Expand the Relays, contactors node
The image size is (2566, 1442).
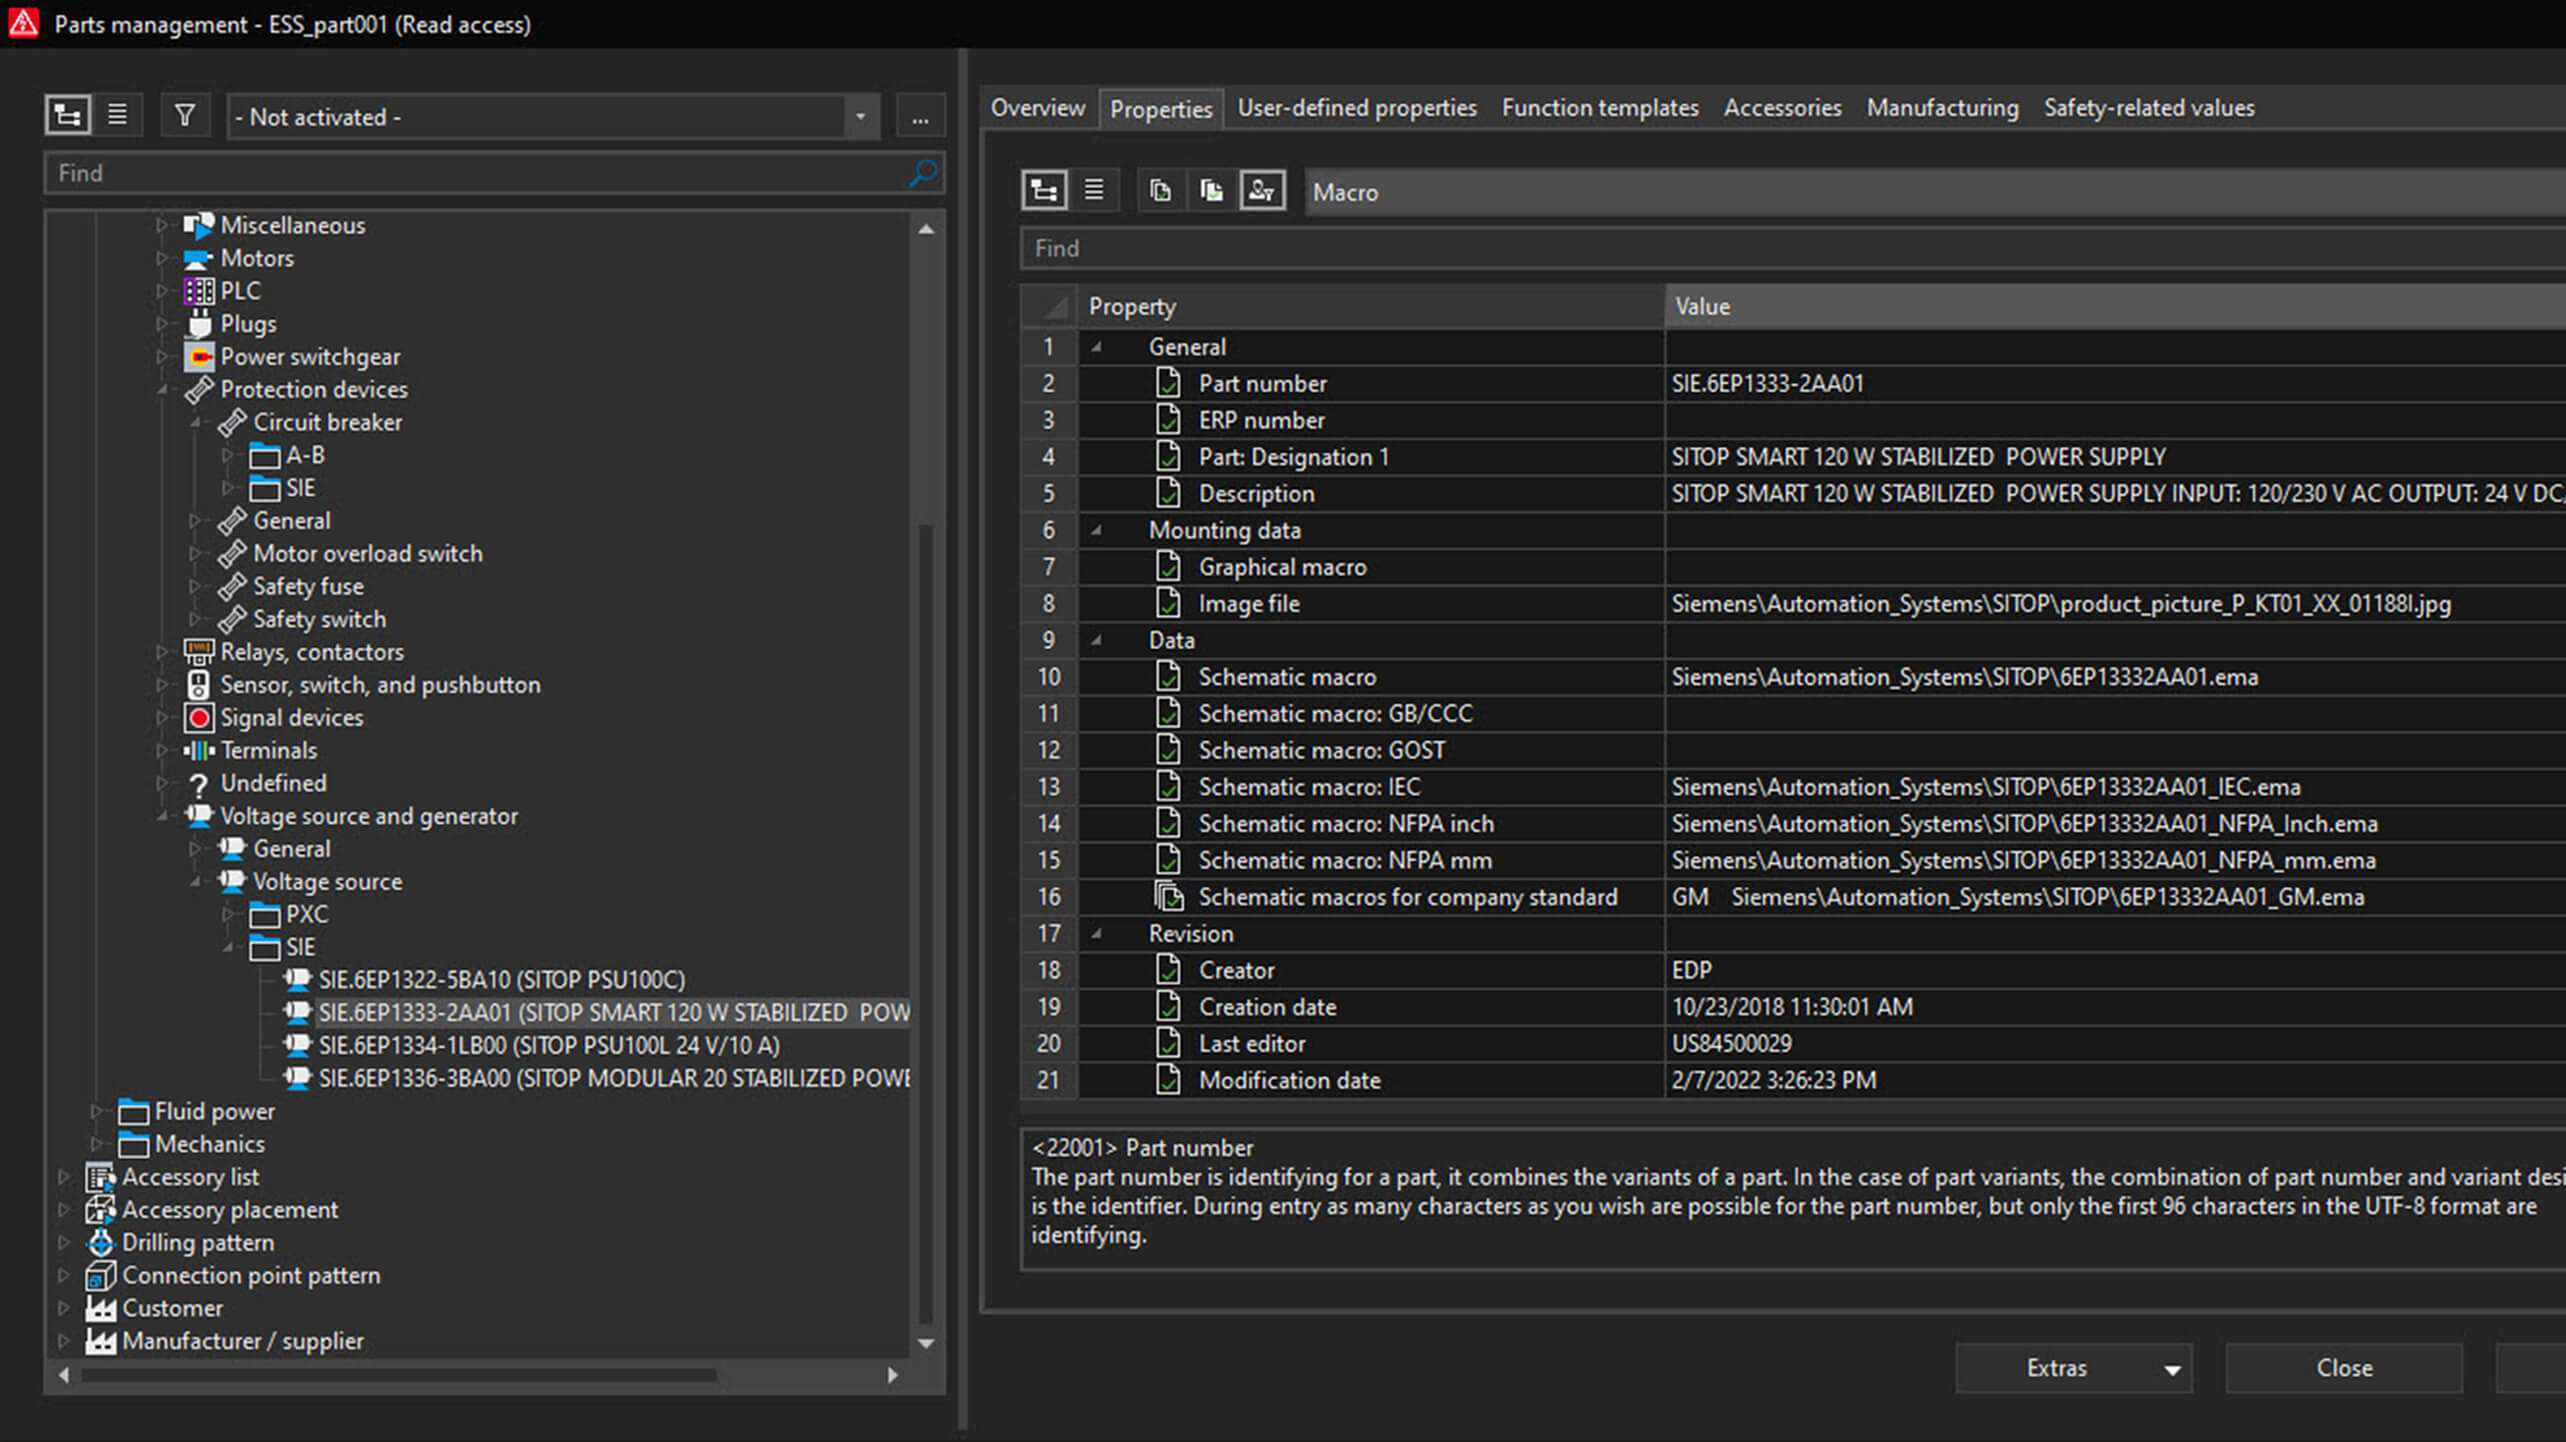pyautogui.click(x=162, y=652)
